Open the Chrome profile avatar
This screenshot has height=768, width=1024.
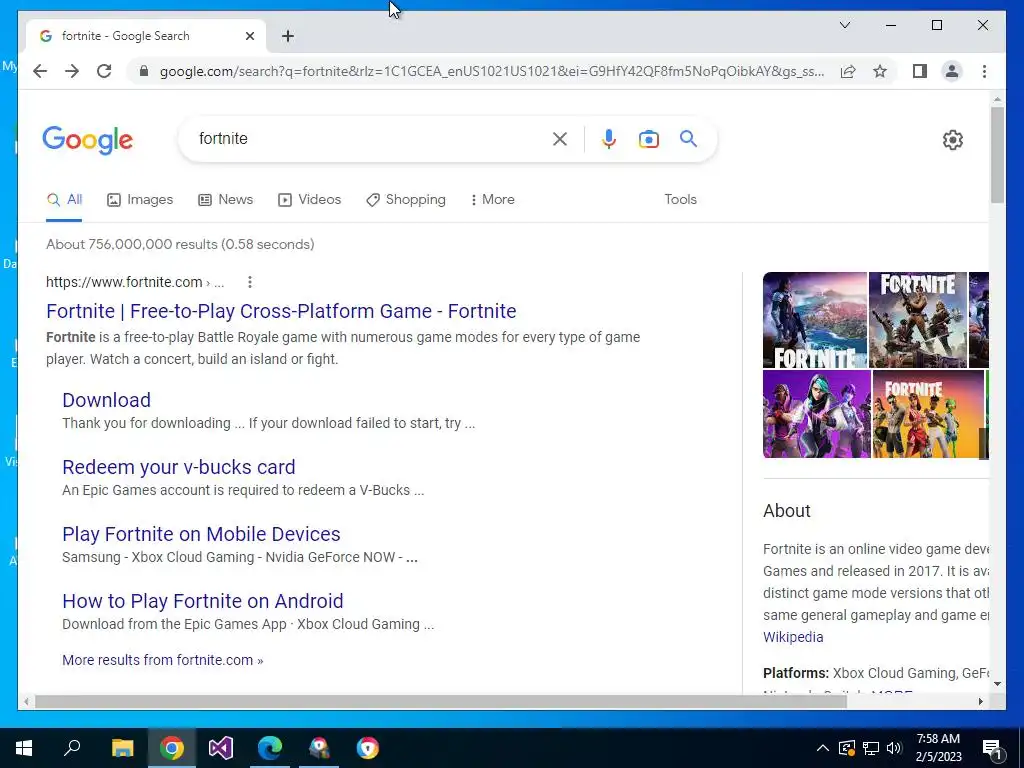pos(952,71)
